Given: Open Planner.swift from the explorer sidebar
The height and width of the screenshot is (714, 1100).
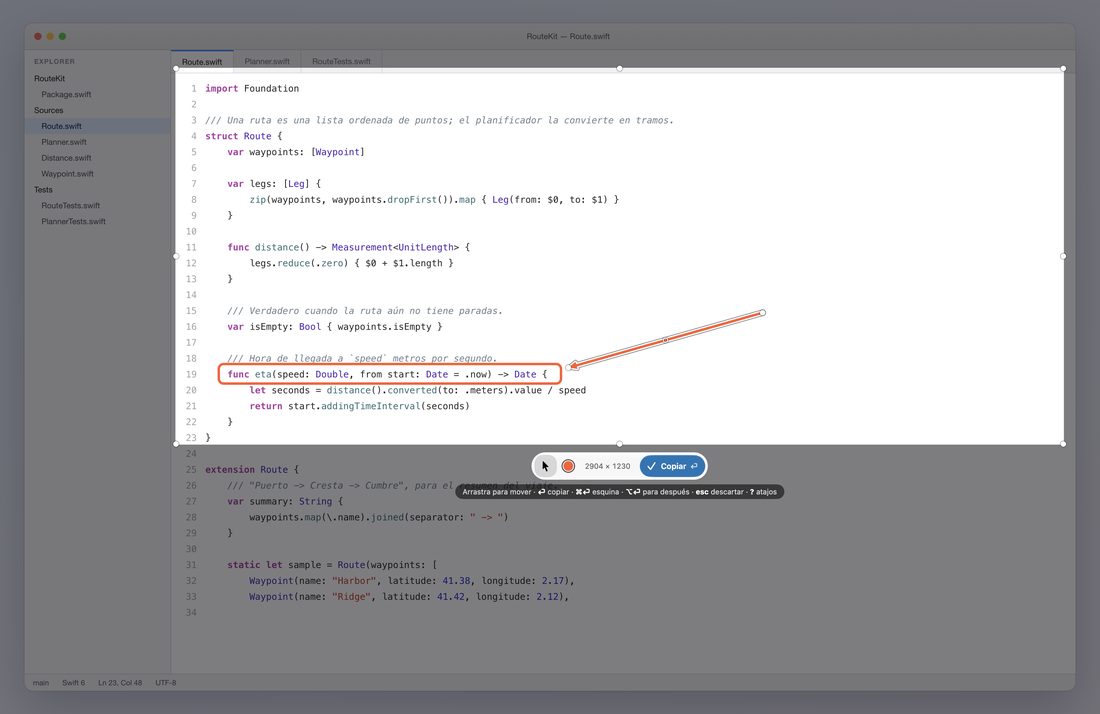Looking at the screenshot, I should point(64,142).
